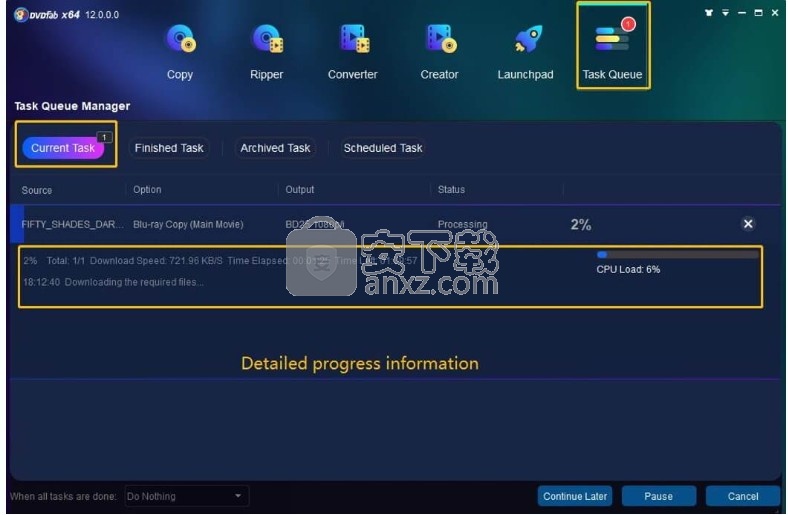The image size is (788, 515).
Task: Open the Copy module
Action: 180,52
